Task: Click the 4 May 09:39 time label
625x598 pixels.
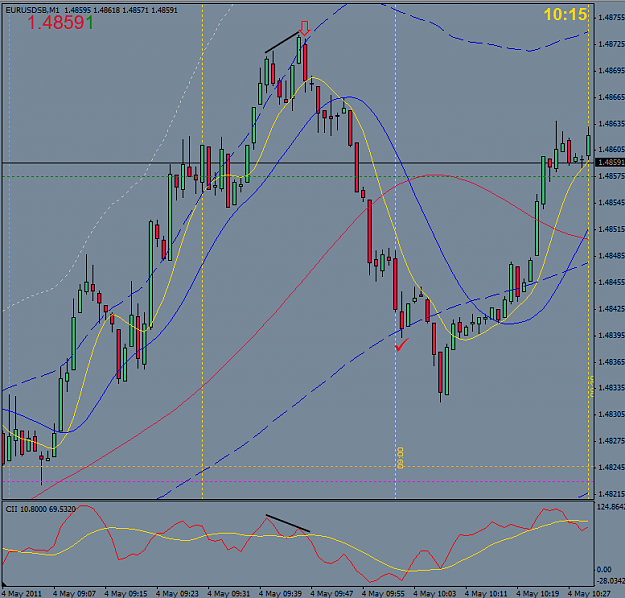Action: (280, 593)
